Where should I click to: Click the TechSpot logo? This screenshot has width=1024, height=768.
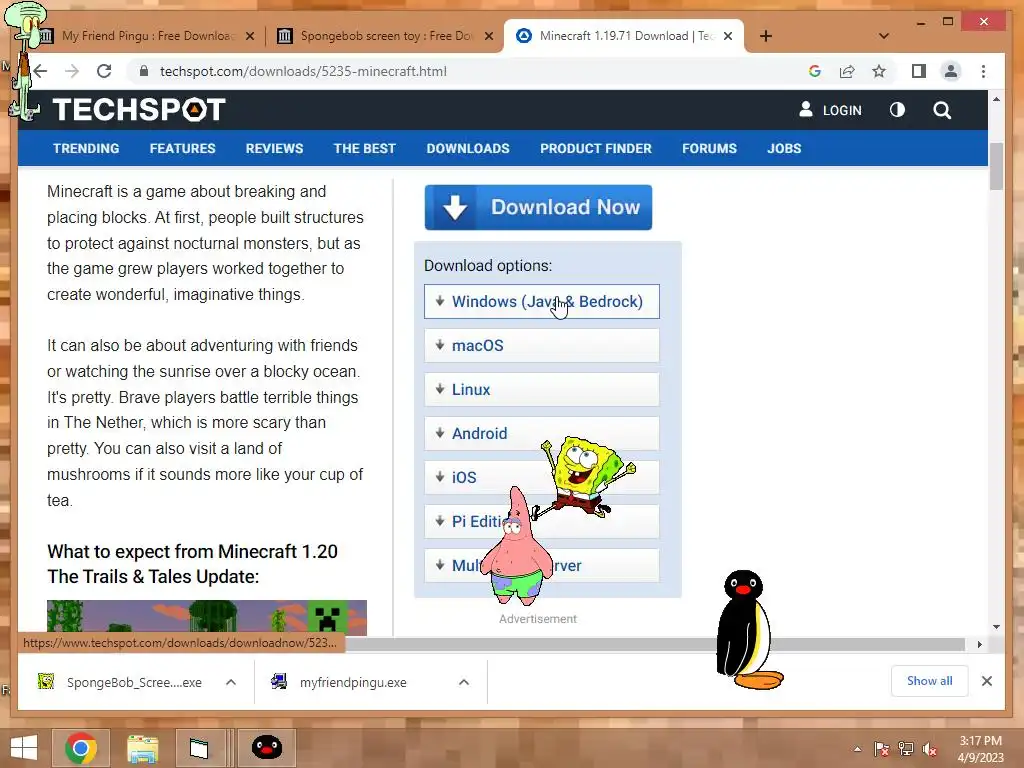pos(139,110)
